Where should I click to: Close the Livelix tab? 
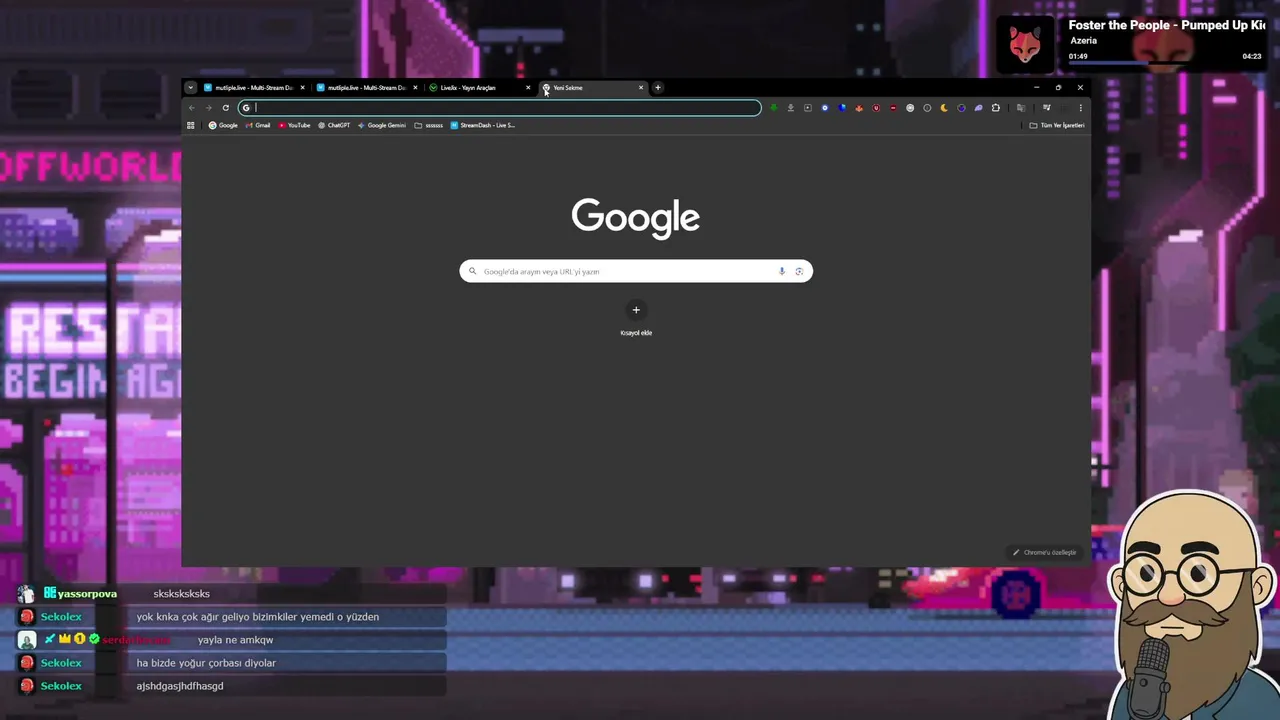[x=528, y=88]
